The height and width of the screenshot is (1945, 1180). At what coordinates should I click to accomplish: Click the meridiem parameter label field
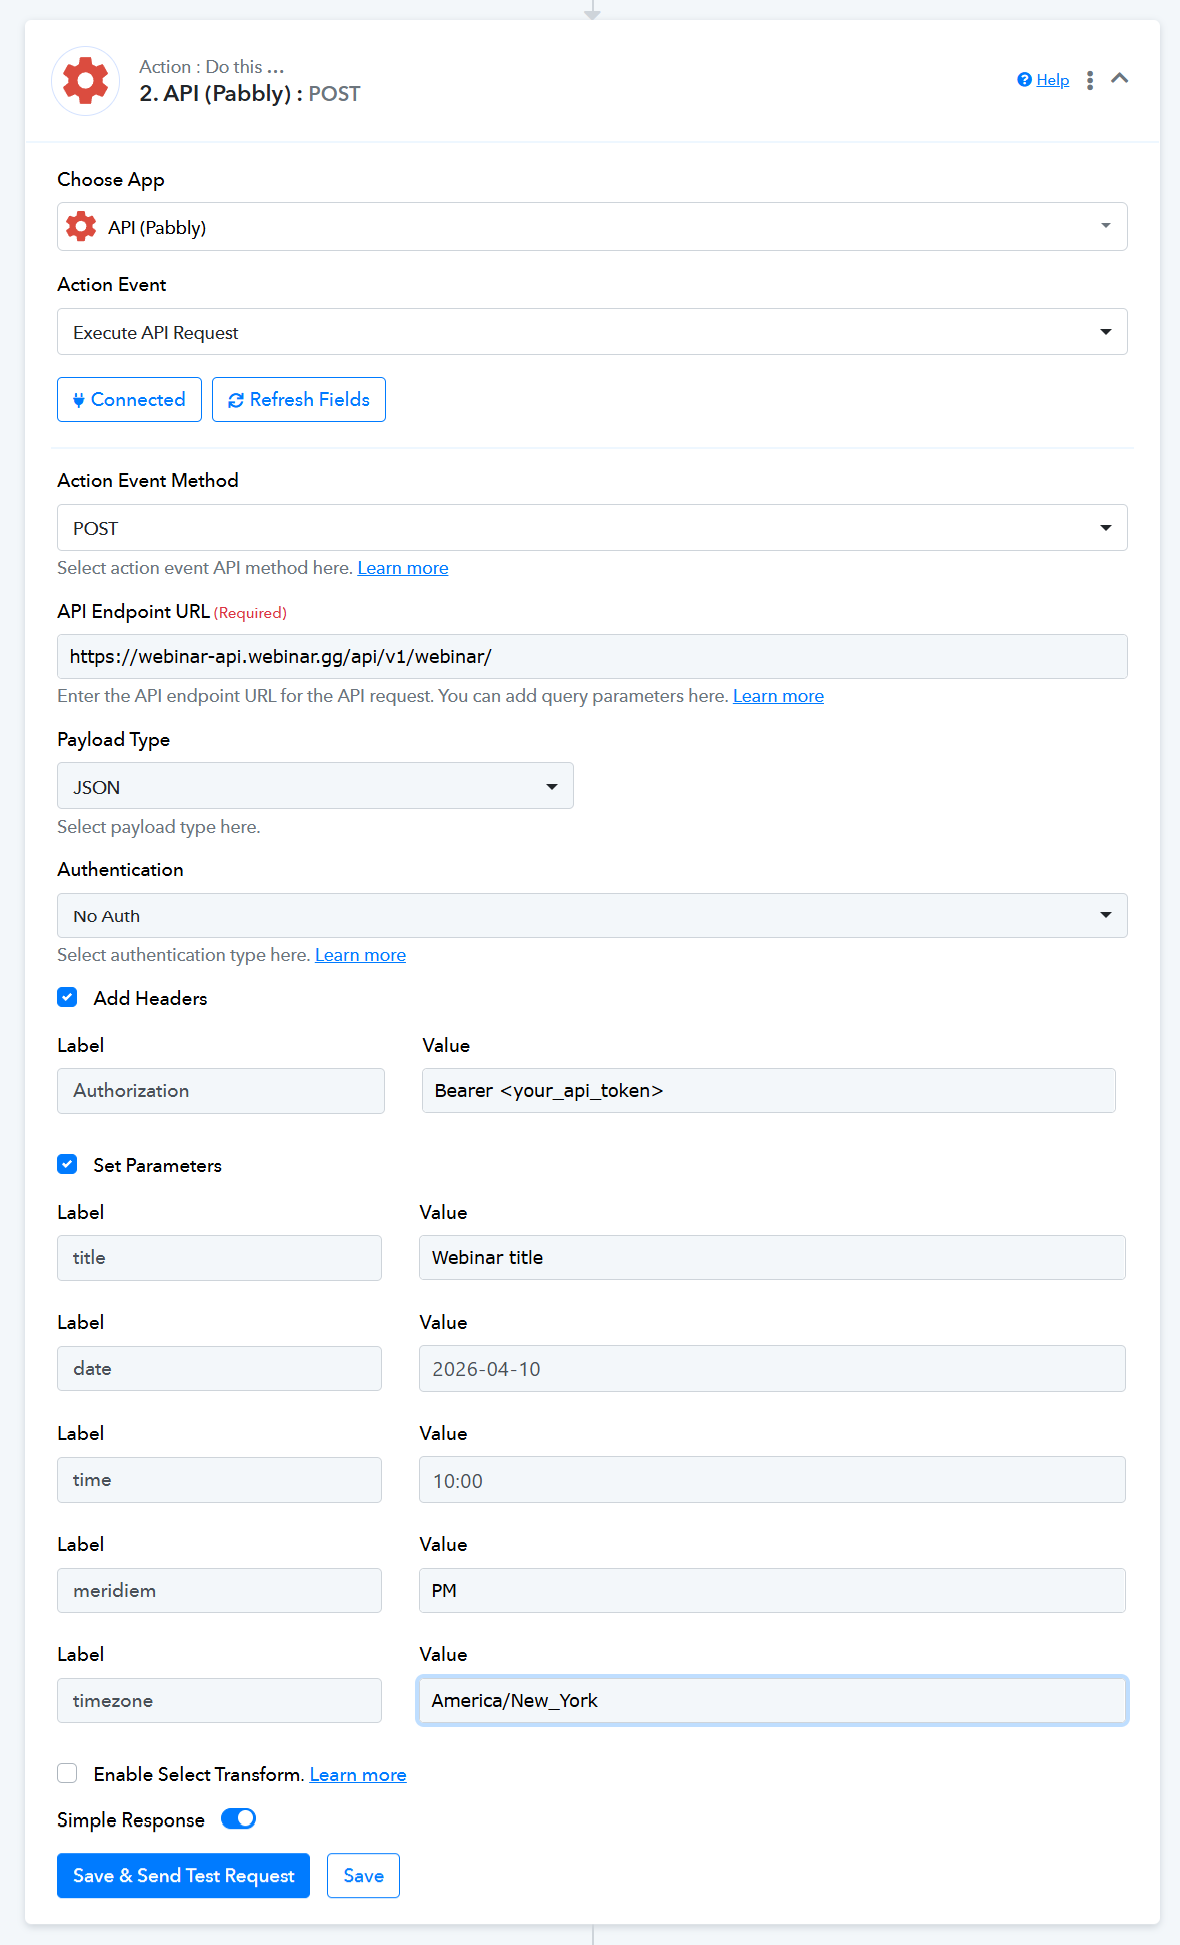coord(219,1591)
